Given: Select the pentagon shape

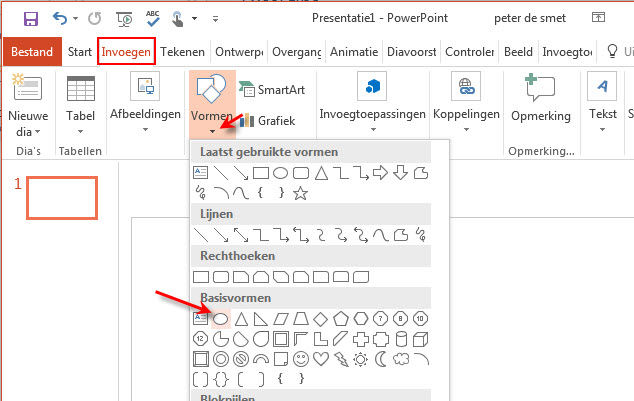Looking at the screenshot, I should [x=340, y=319].
